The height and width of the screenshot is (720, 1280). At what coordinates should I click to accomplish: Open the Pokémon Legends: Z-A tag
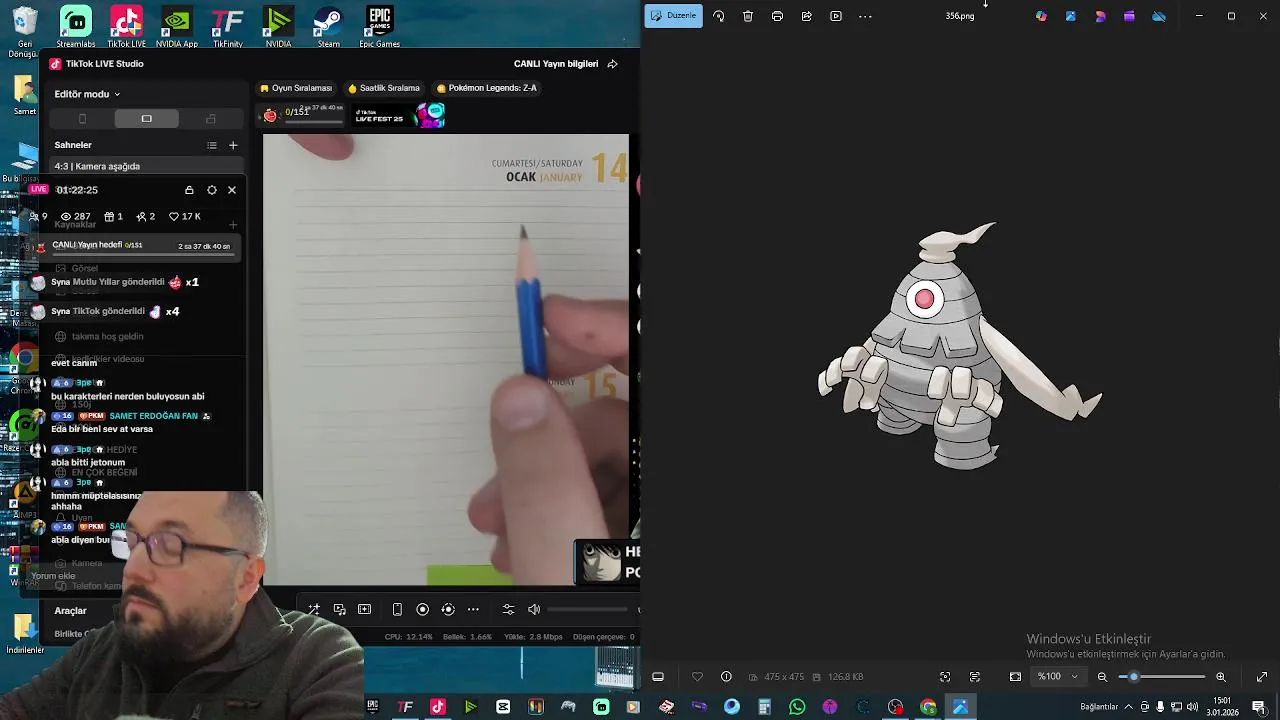487,88
